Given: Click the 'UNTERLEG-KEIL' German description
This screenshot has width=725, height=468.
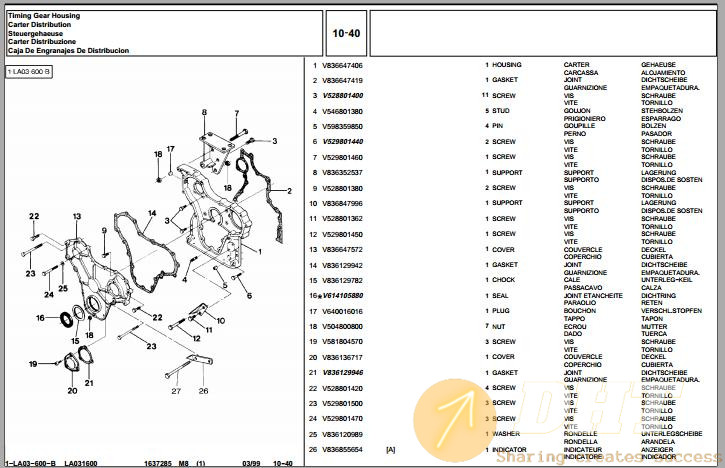Looking at the screenshot, I should (x=666, y=280).
